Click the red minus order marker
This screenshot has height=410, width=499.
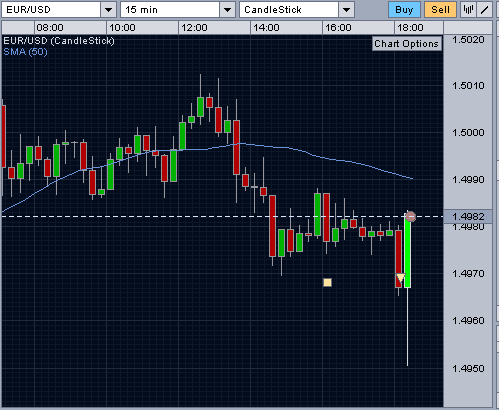(x=411, y=217)
